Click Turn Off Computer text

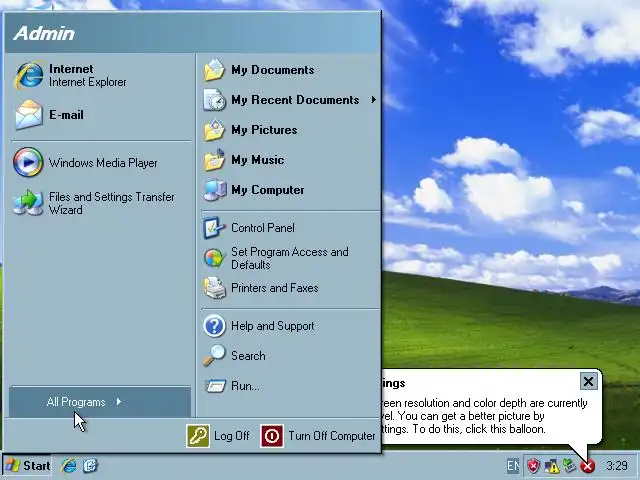coord(332,436)
